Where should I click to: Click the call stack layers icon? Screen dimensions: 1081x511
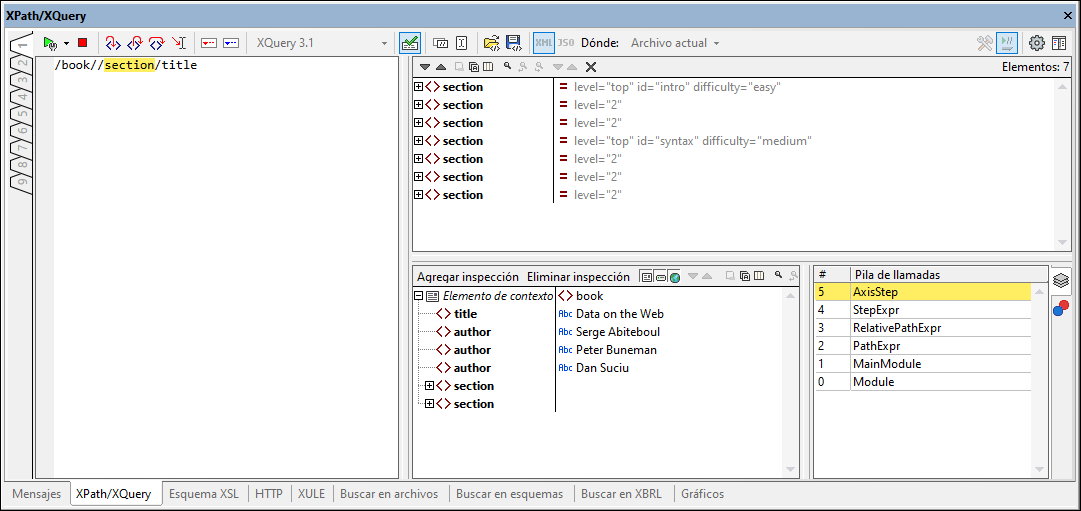(x=1061, y=280)
